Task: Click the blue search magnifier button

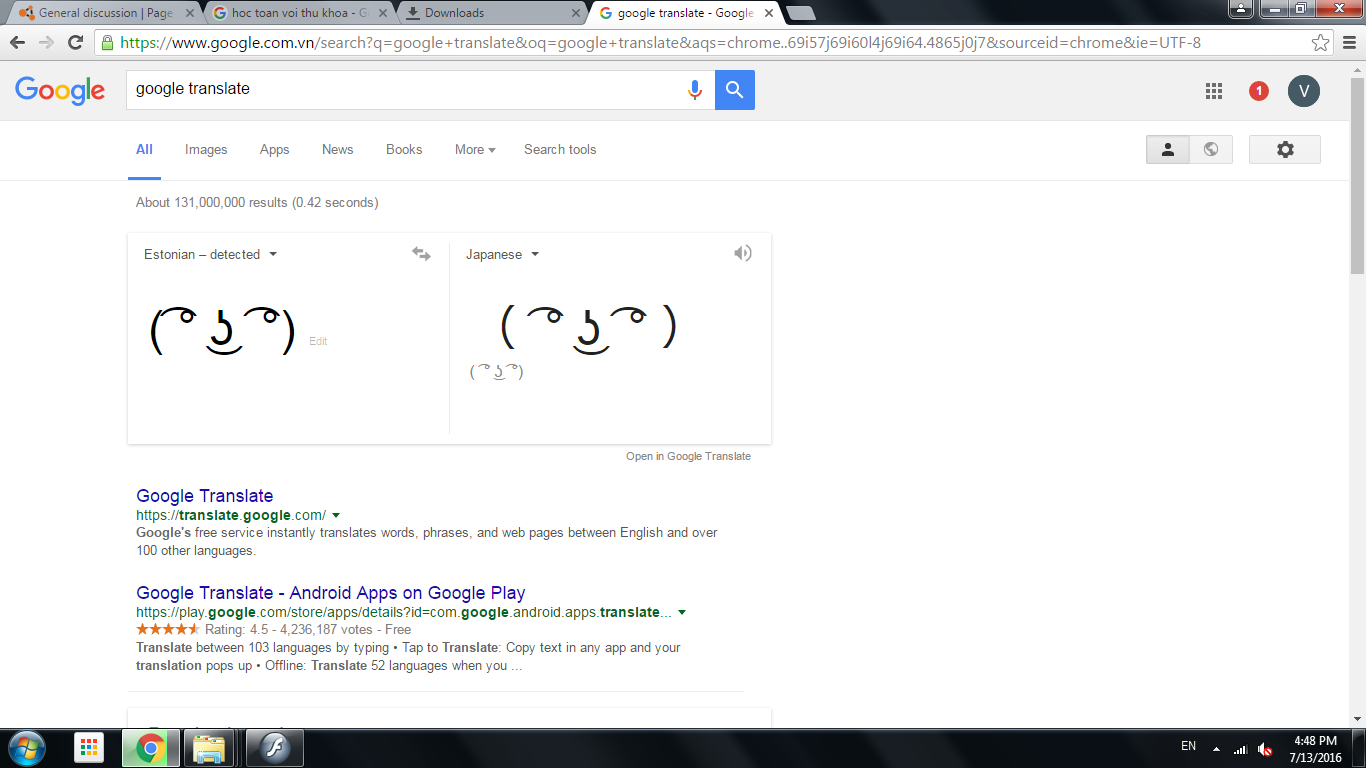Action: pos(735,90)
